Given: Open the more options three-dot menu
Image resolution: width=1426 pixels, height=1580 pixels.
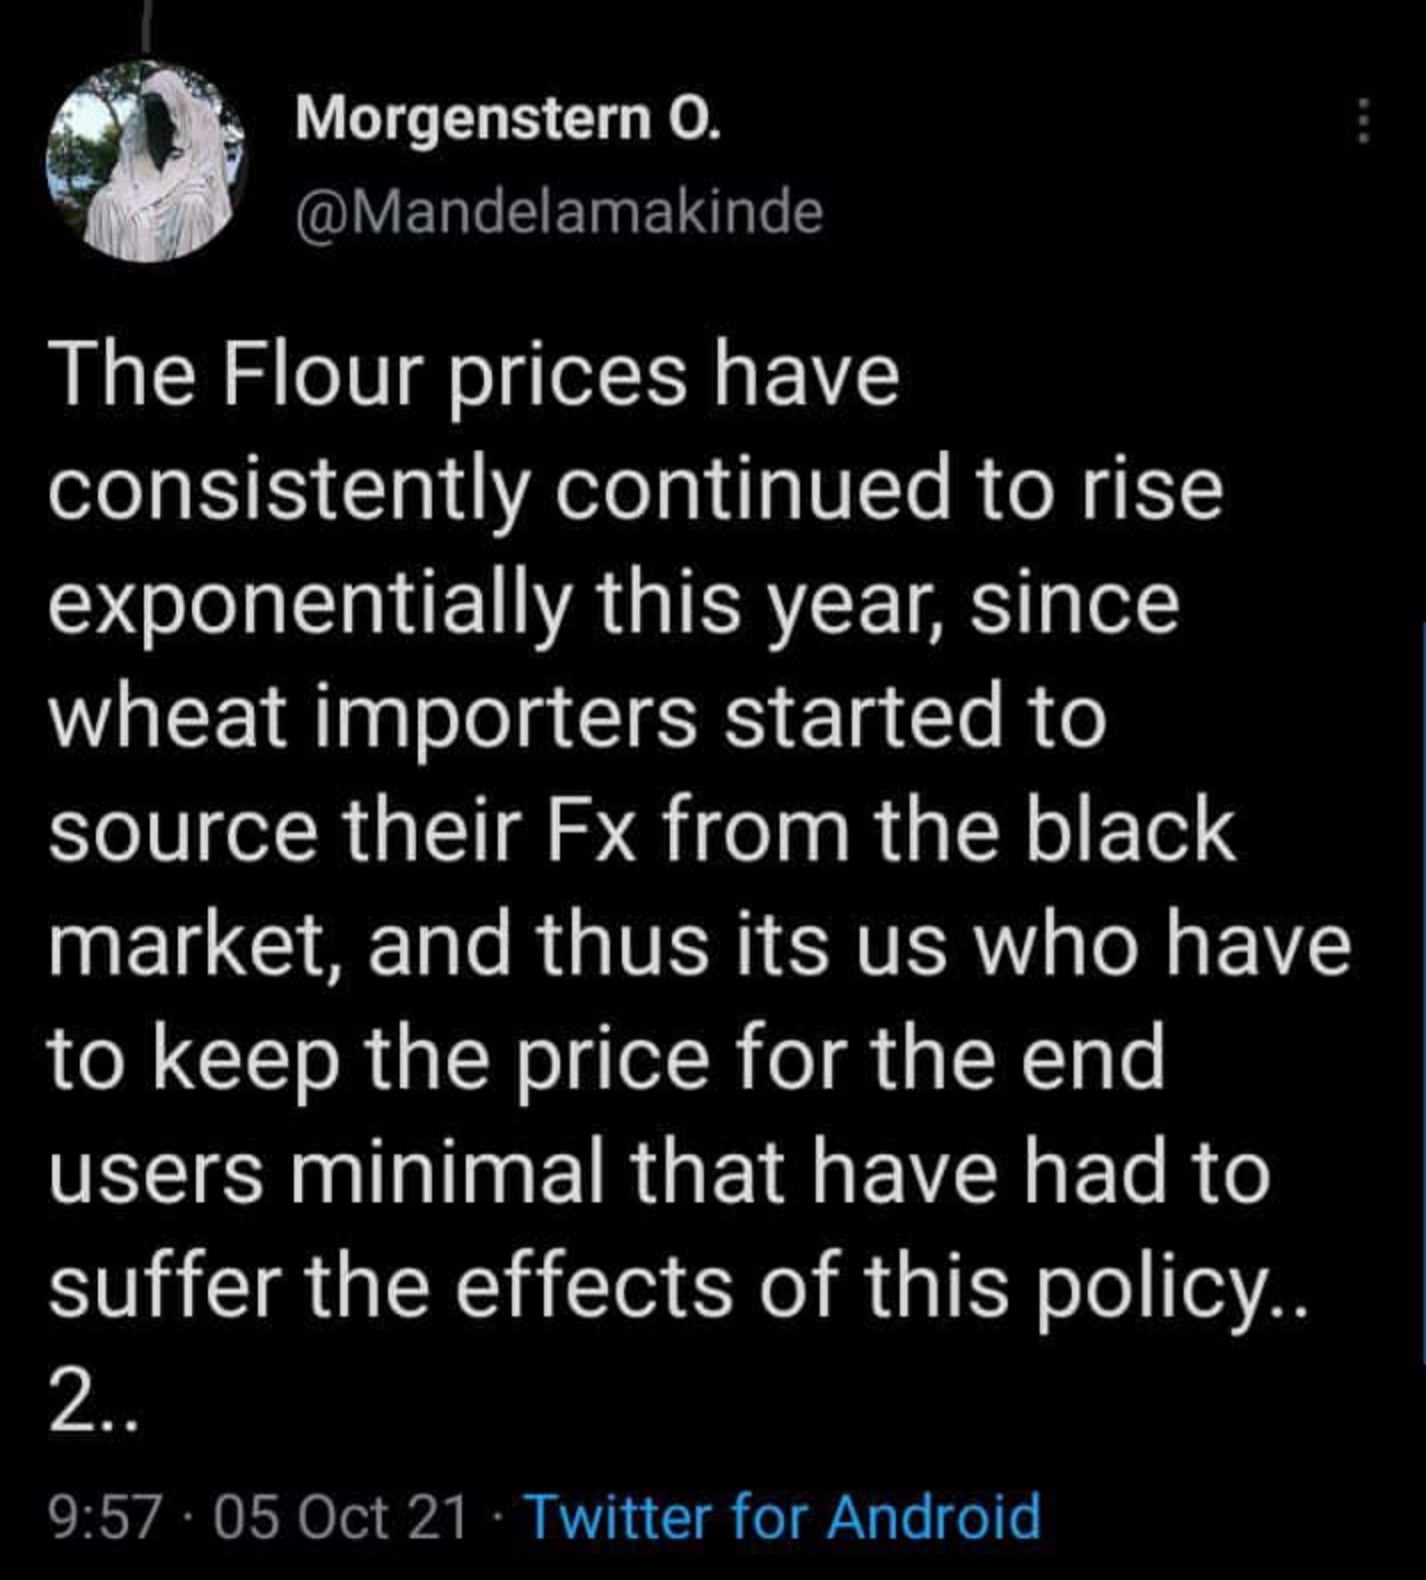Looking at the screenshot, I should (x=1362, y=122).
